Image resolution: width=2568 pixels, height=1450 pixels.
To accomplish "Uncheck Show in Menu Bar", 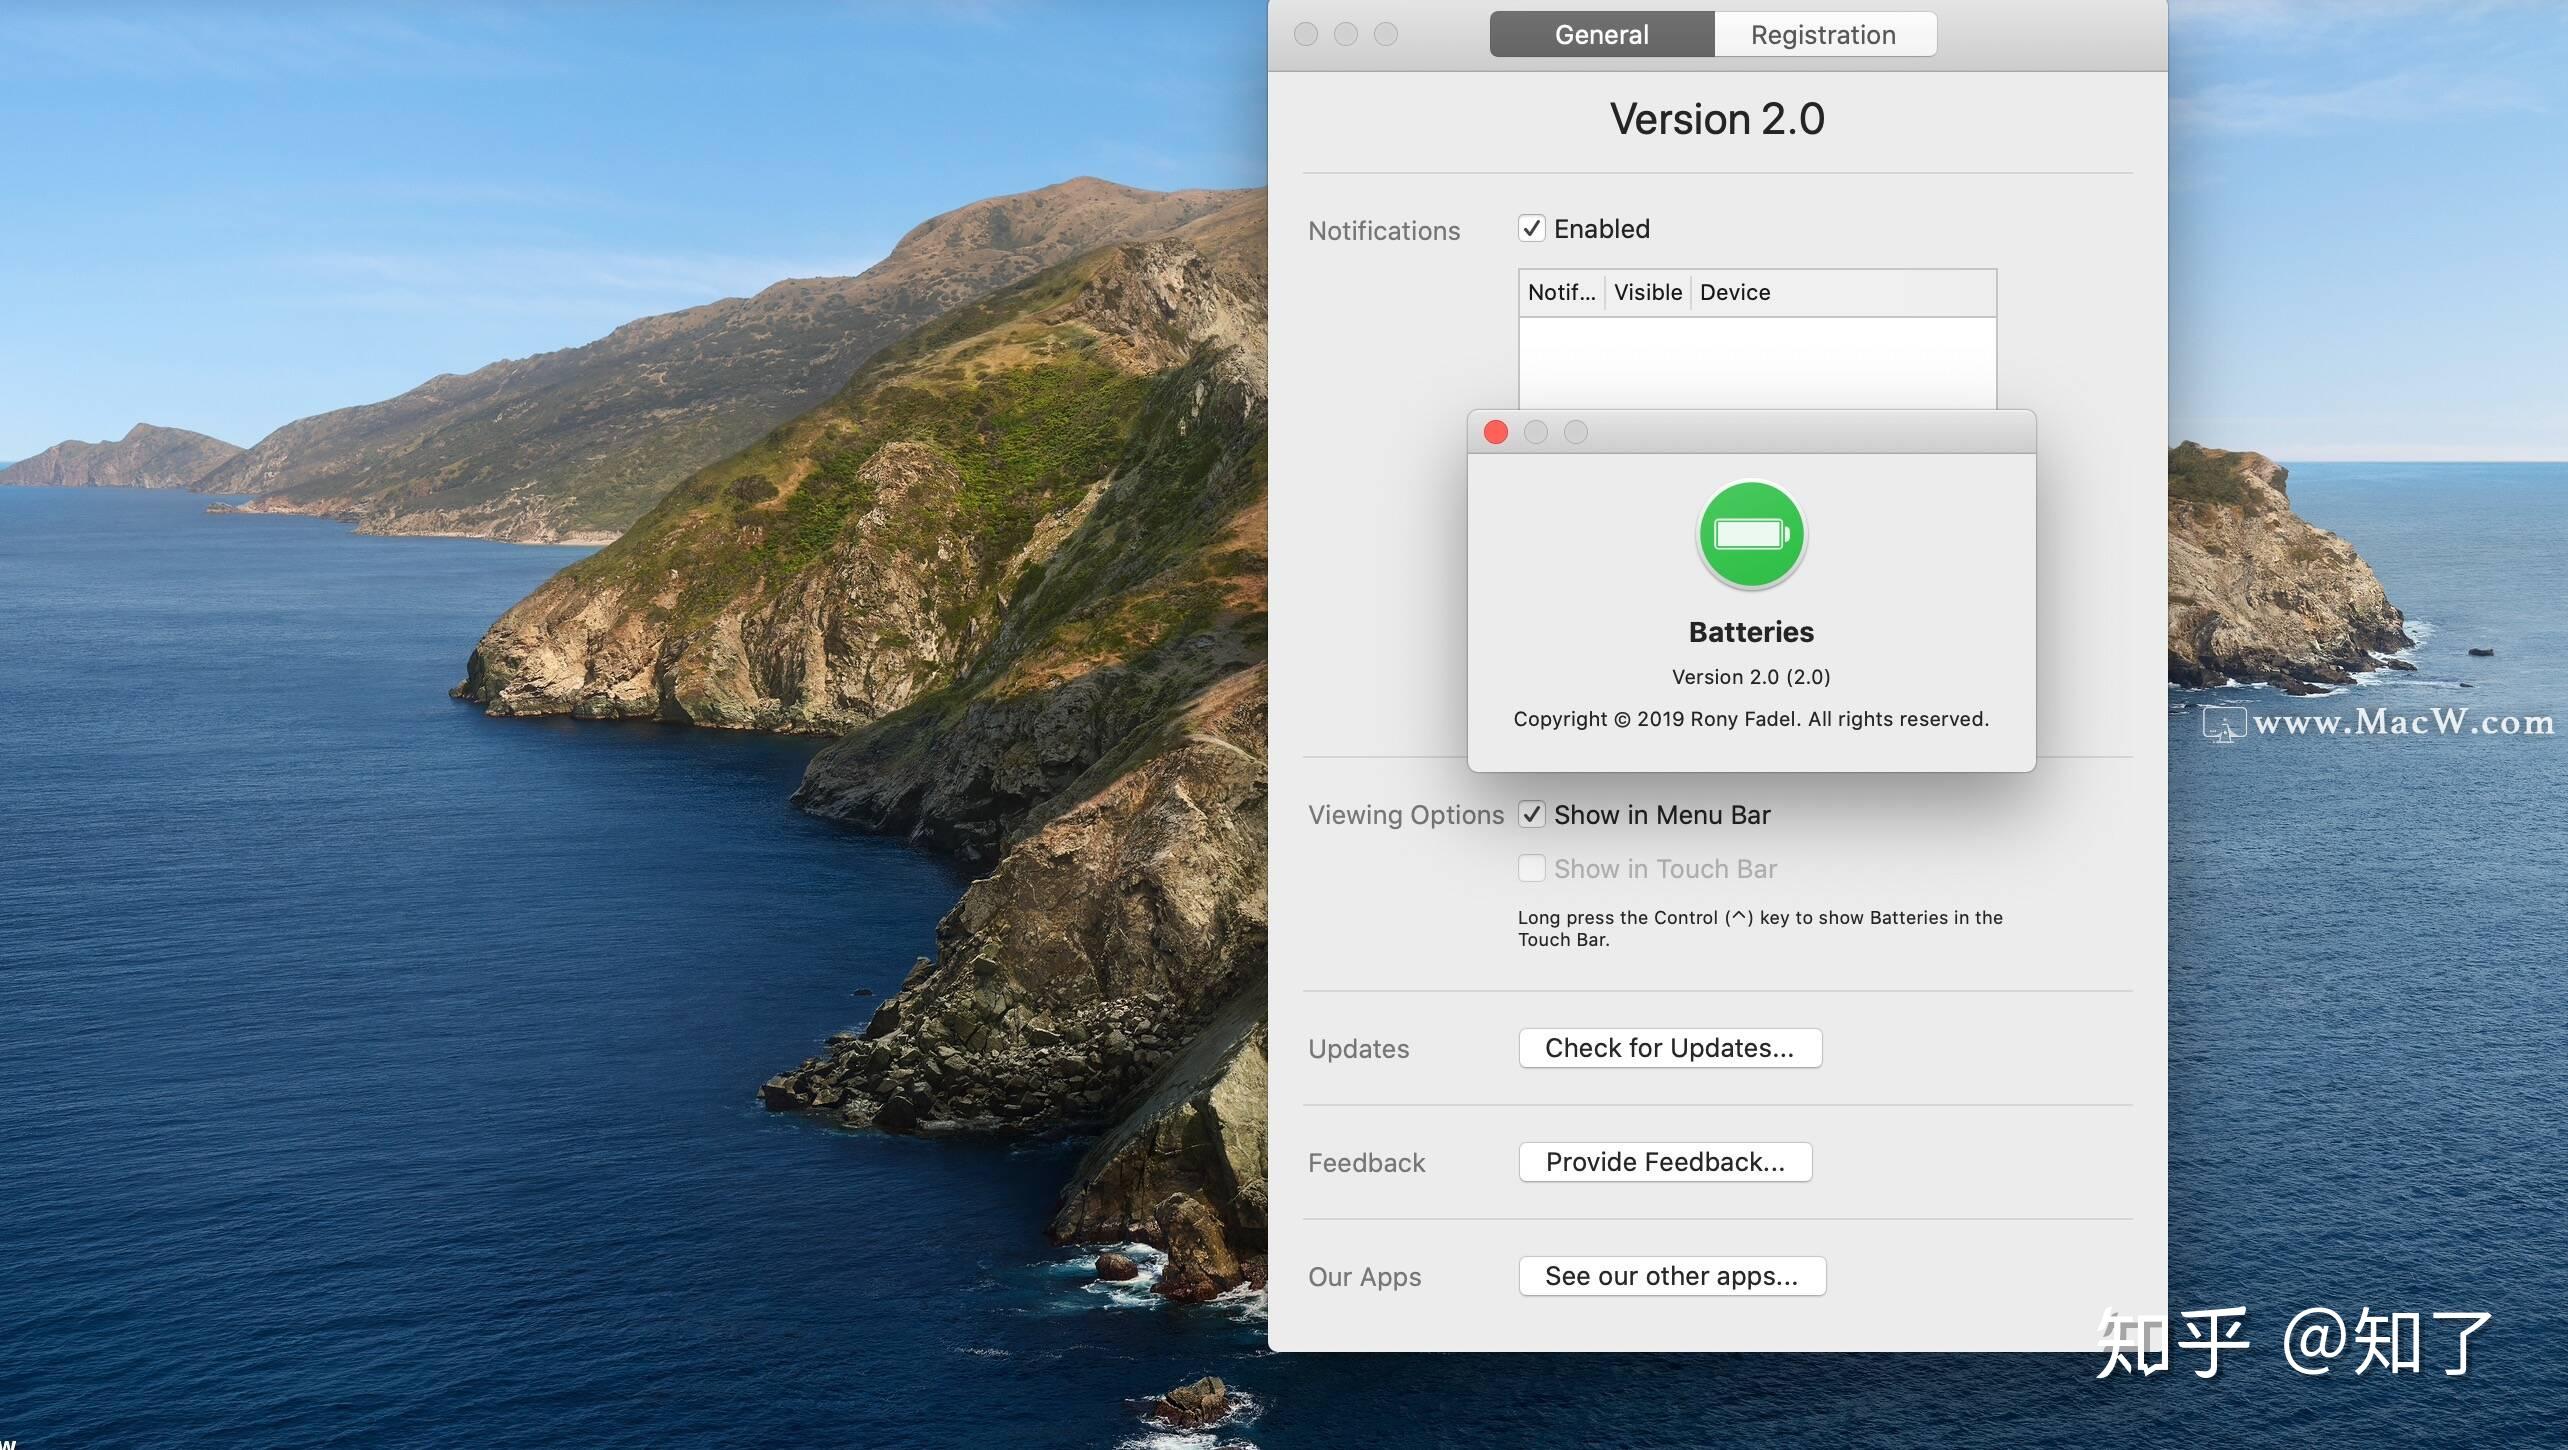I will 1532,815.
